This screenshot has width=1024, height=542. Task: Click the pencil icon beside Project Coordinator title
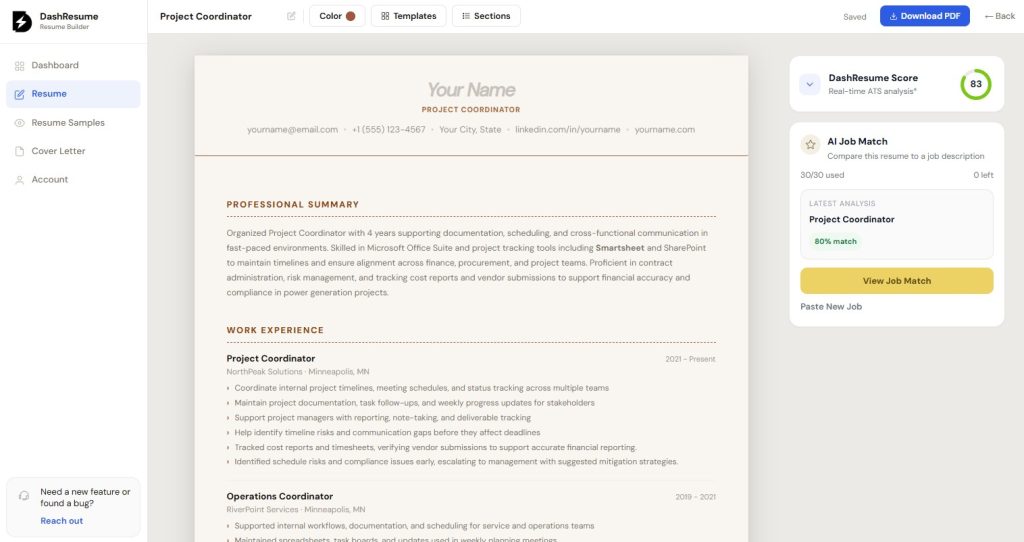click(291, 16)
